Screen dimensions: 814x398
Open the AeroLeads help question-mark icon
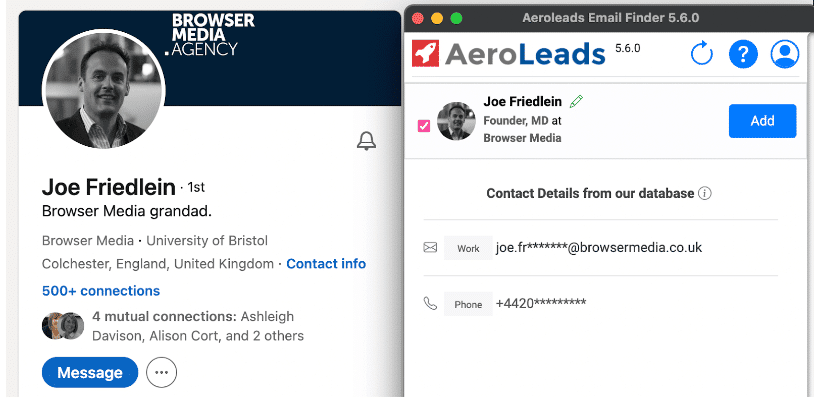tap(743, 54)
